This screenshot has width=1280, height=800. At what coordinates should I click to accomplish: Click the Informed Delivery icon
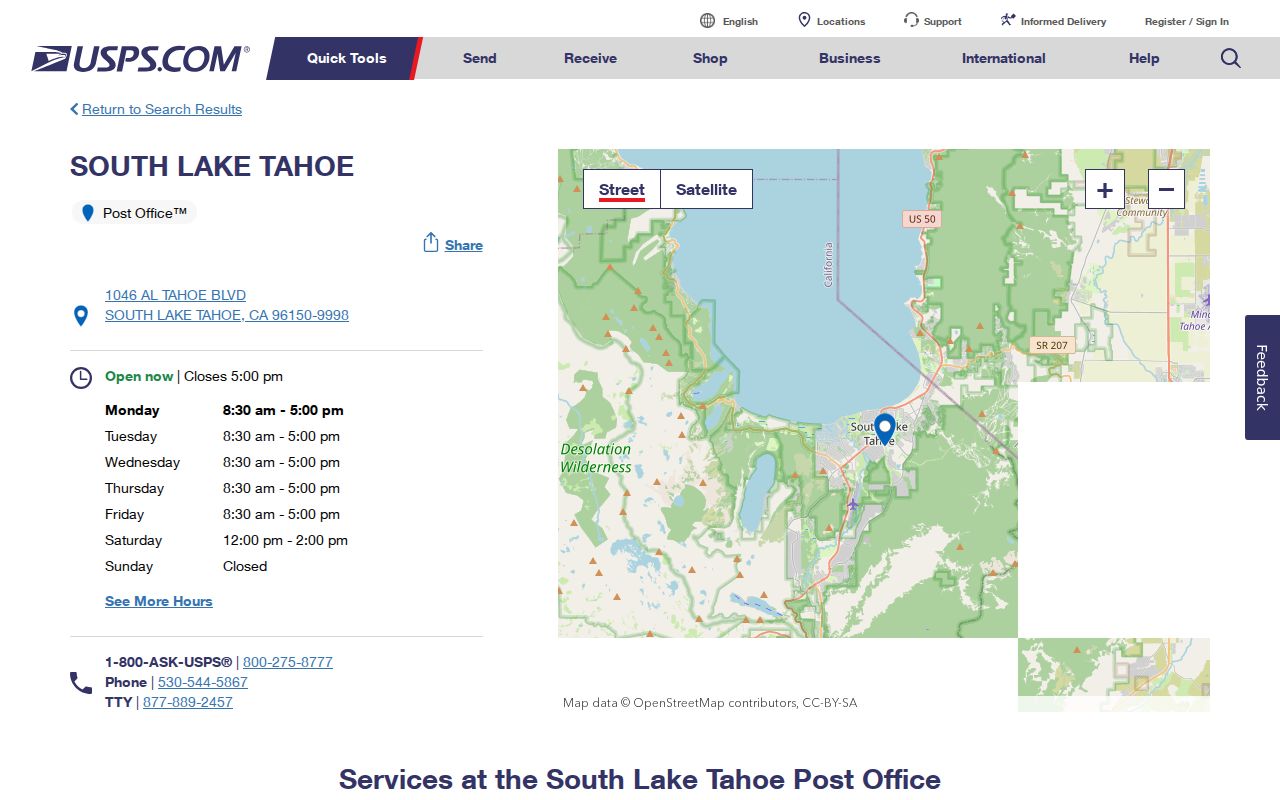pyautogui.click(x=1008, y=20)
